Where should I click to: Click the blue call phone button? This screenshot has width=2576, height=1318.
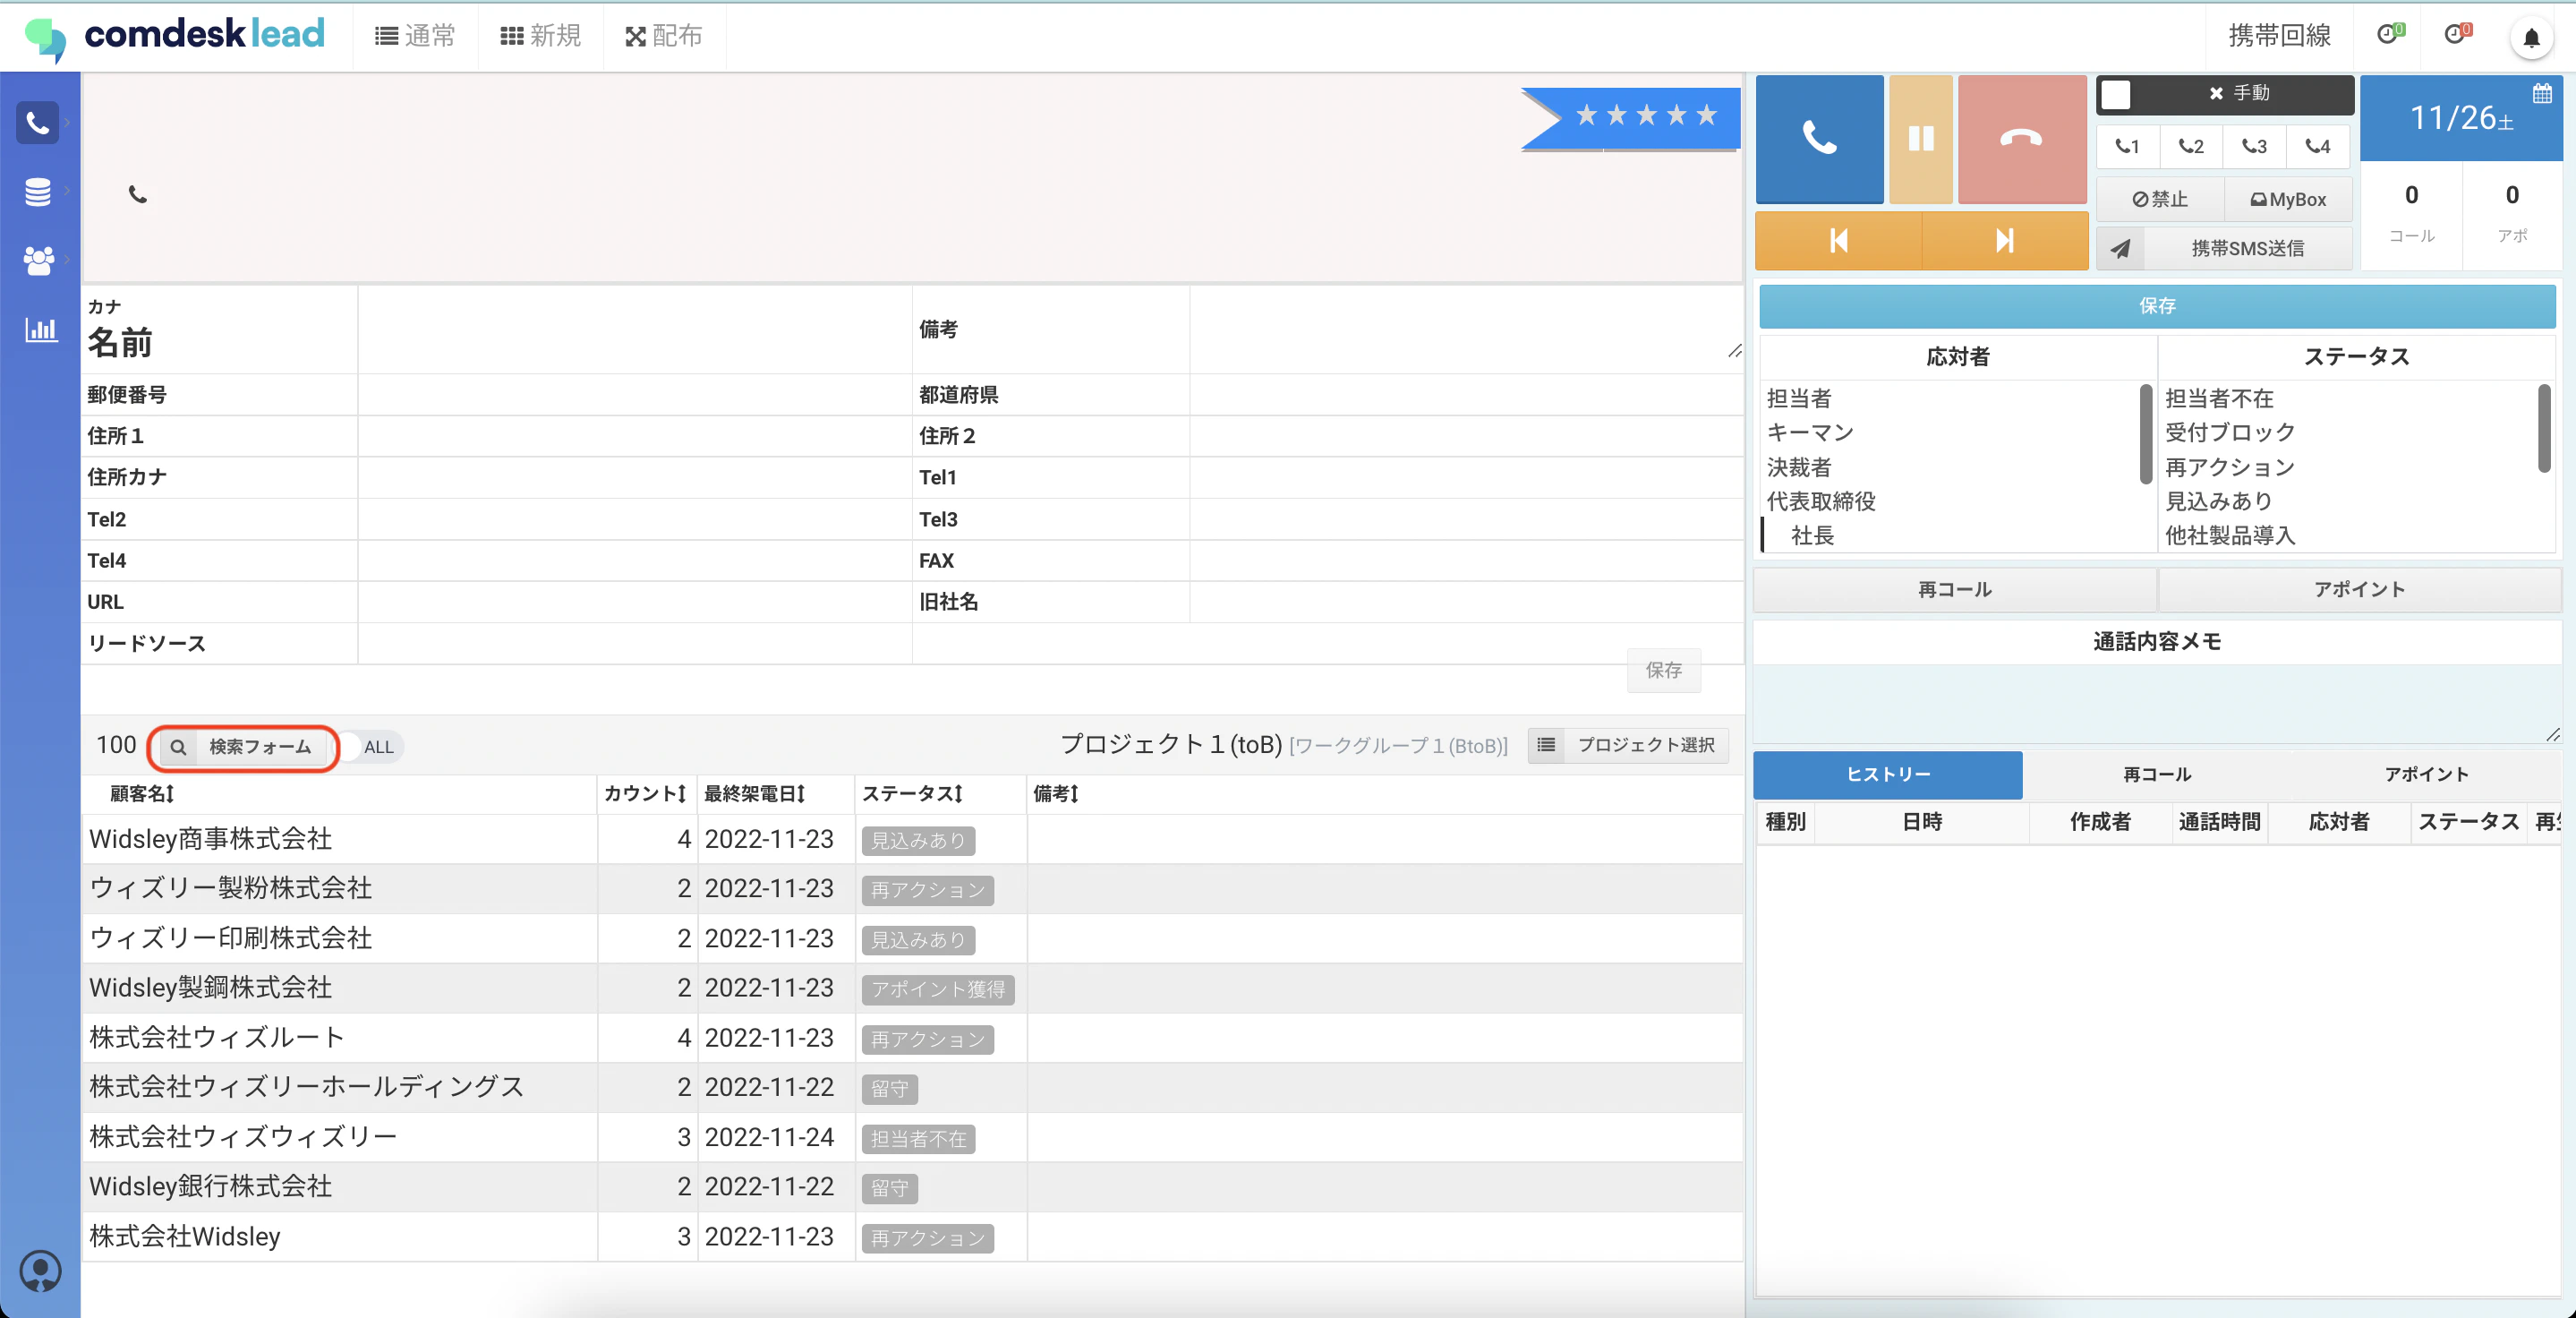click(1819, 138)
